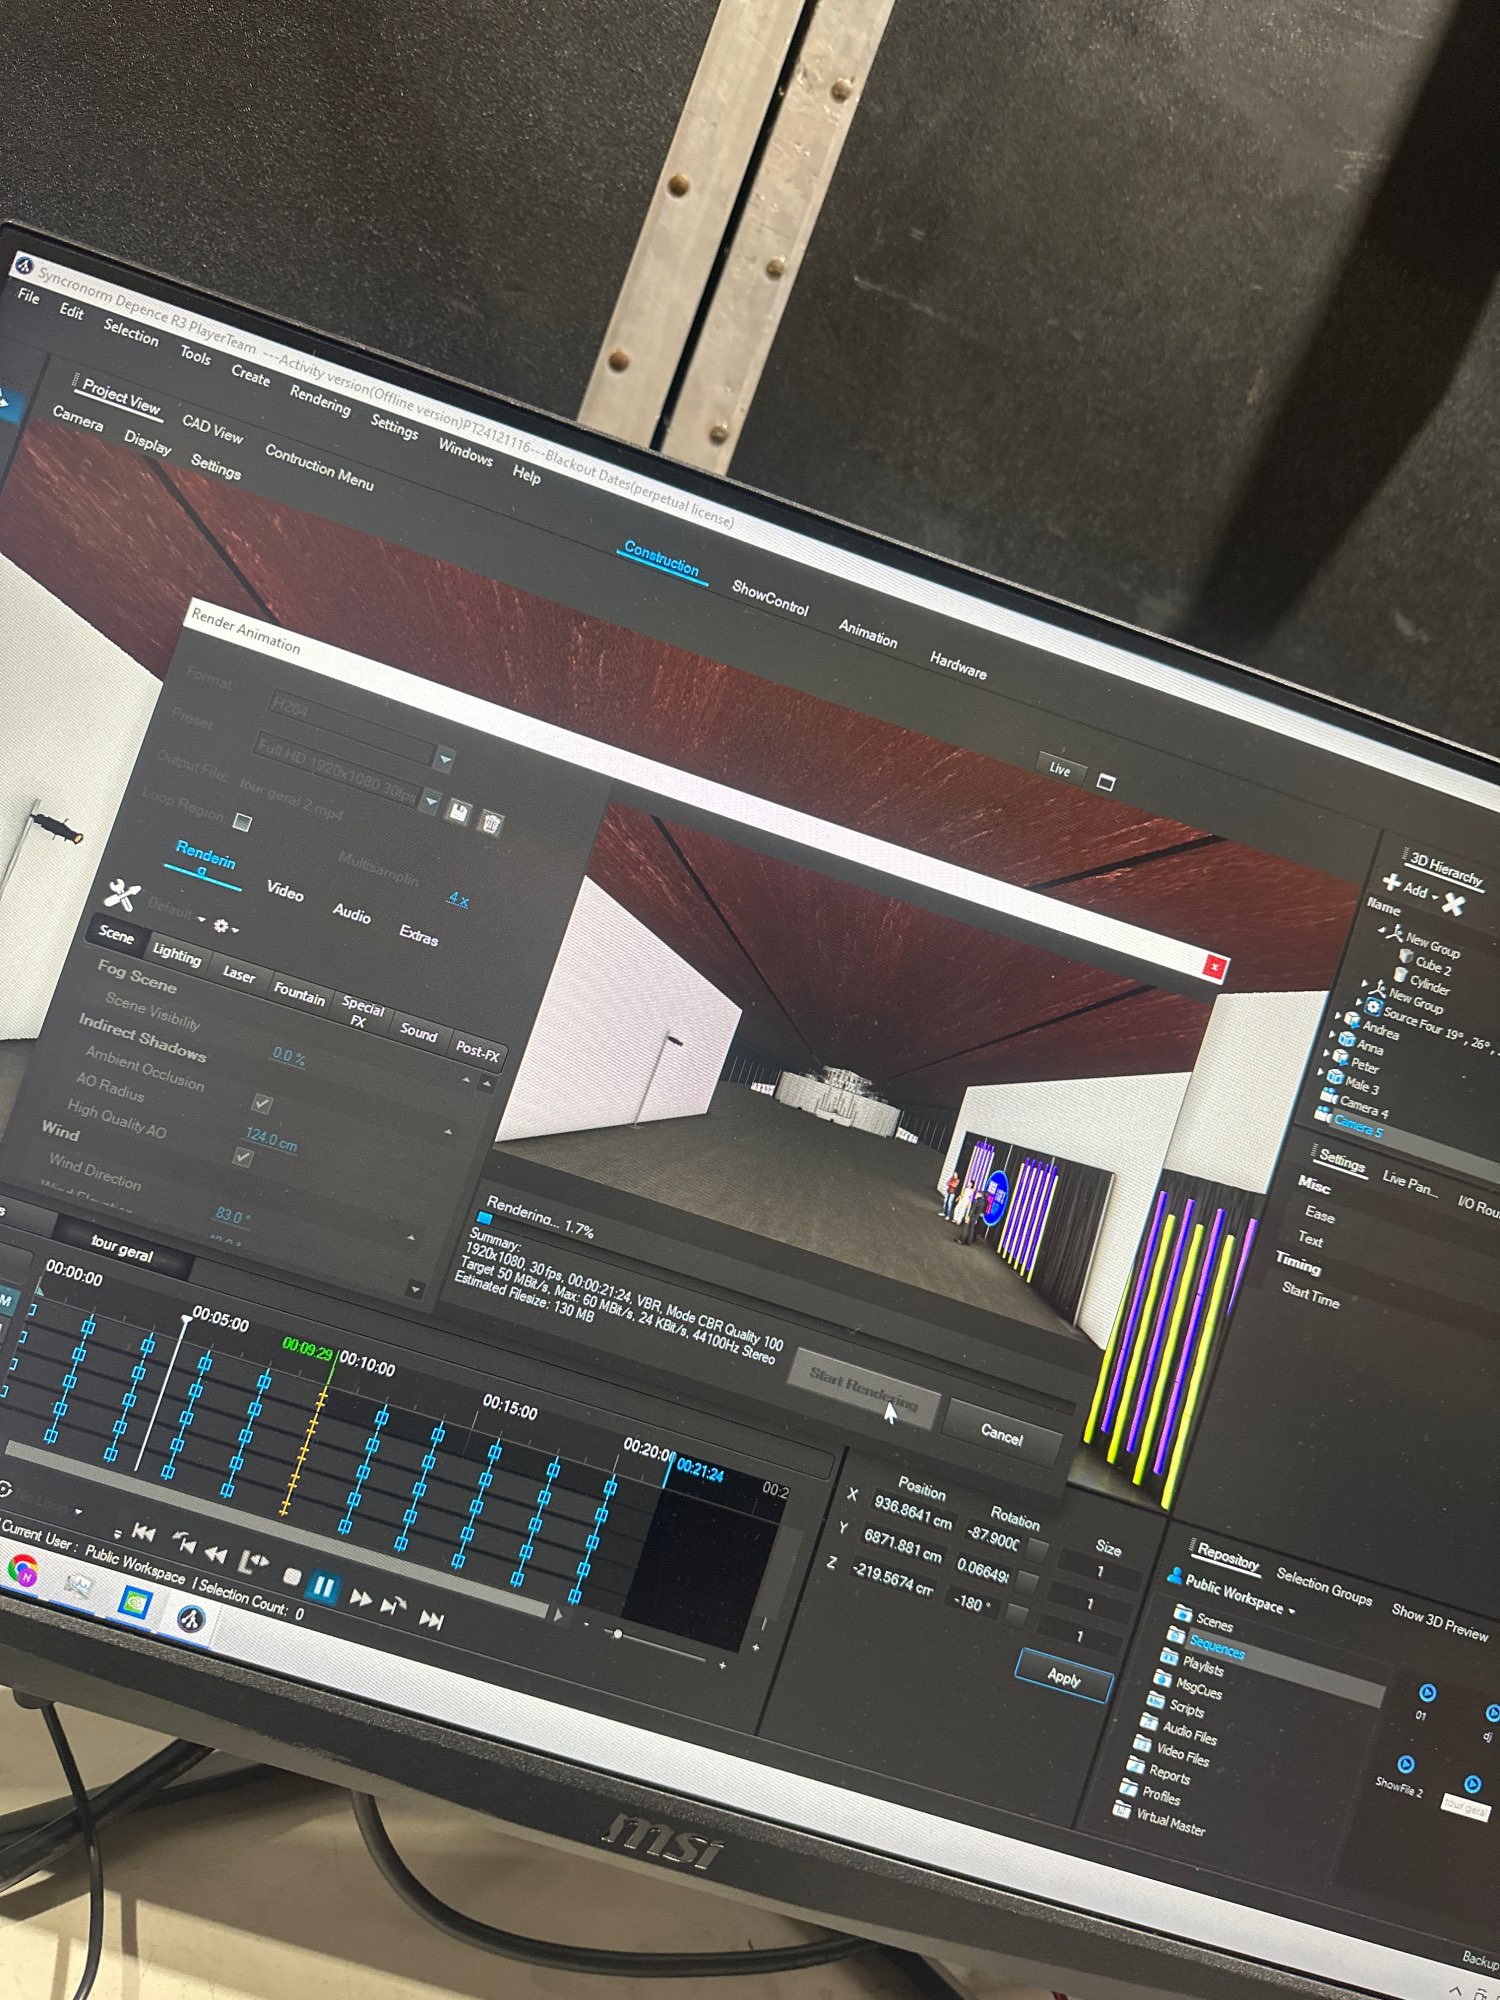Click the AO Radius value 124.0 cm
This screenshot has width=1500, height=2000.
[x=271, y=1140]
